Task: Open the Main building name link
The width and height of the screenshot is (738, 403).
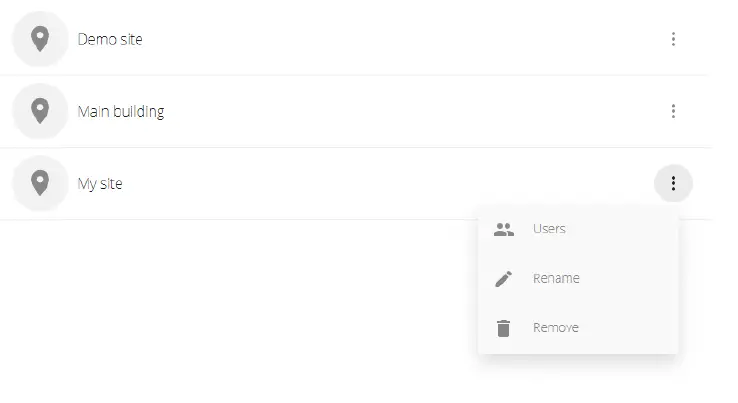Action: (121, 112)
